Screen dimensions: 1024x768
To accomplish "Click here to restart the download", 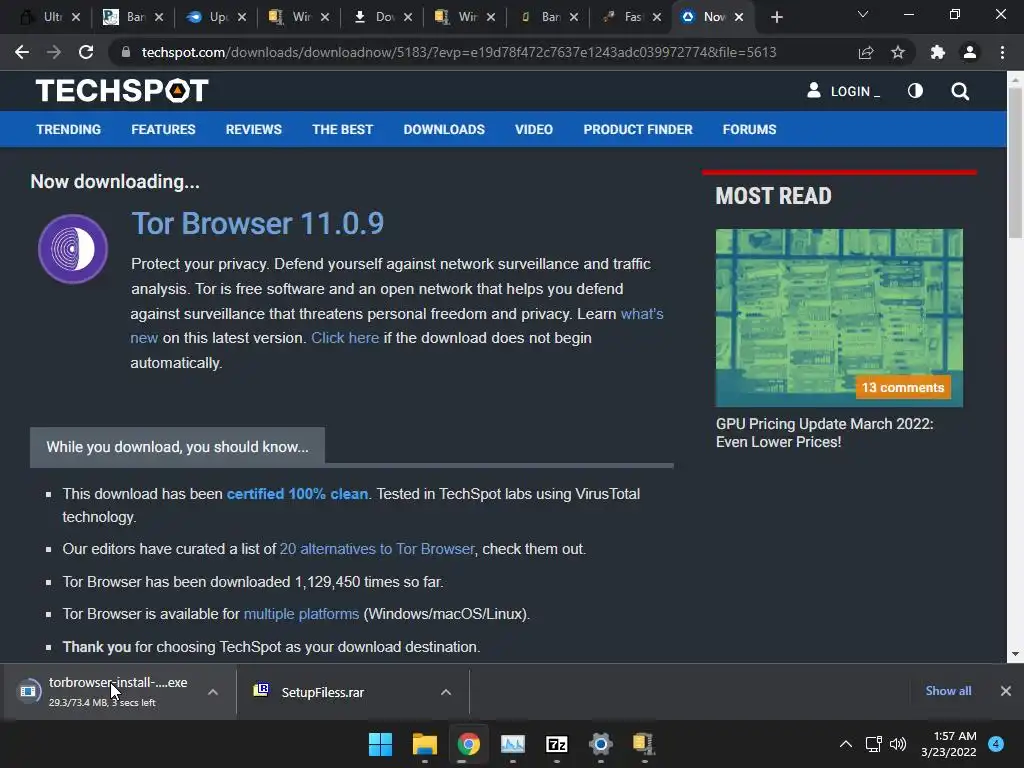I will coord(345,338).
